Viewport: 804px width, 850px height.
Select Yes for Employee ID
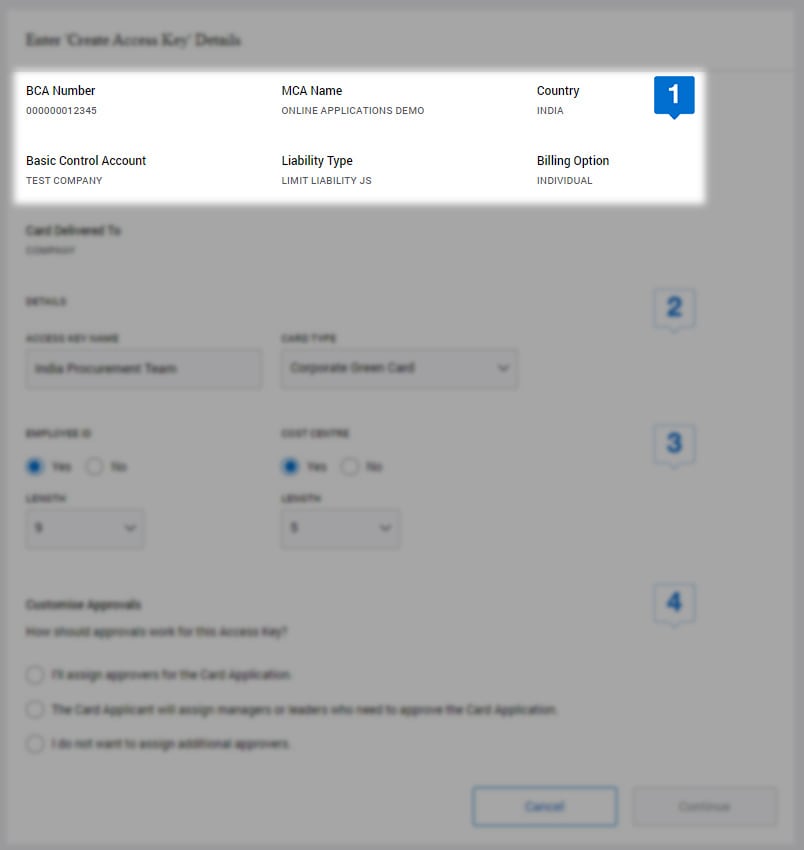tap(35, 466)
